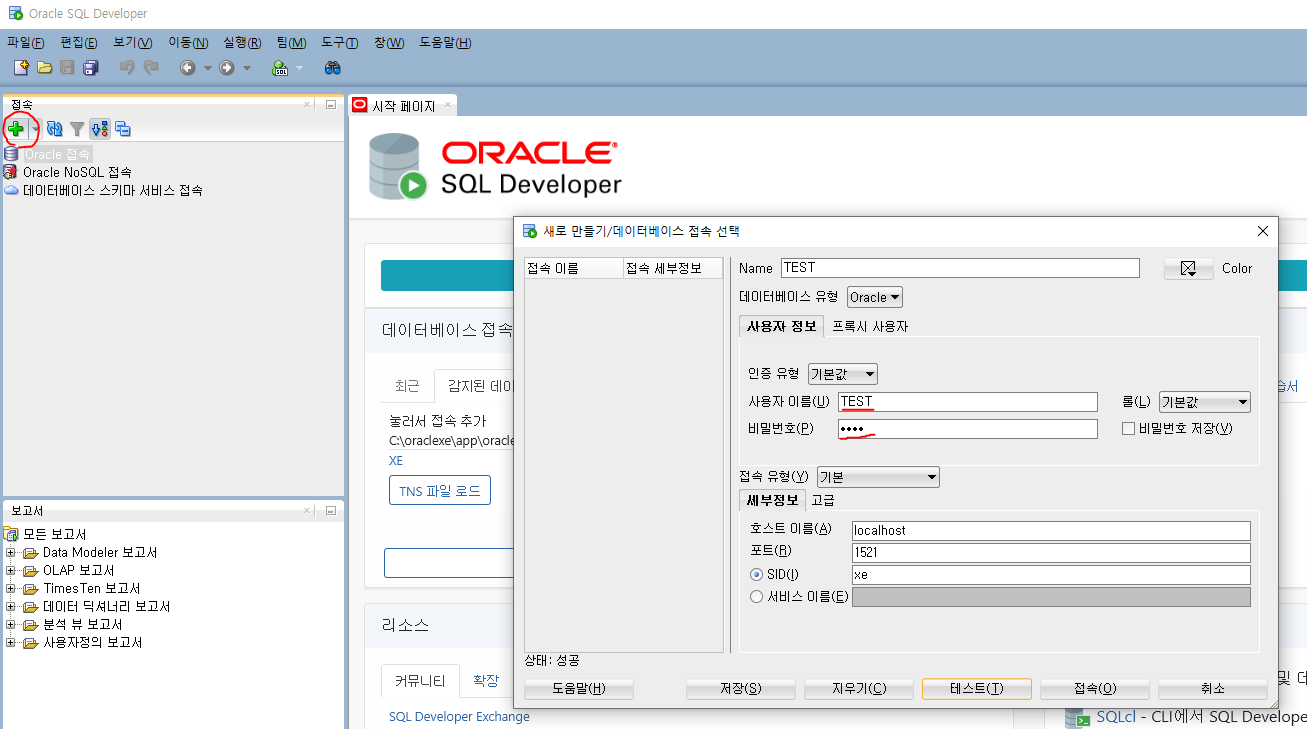Click the SQLcl terminal icon

pos(1077,717)
